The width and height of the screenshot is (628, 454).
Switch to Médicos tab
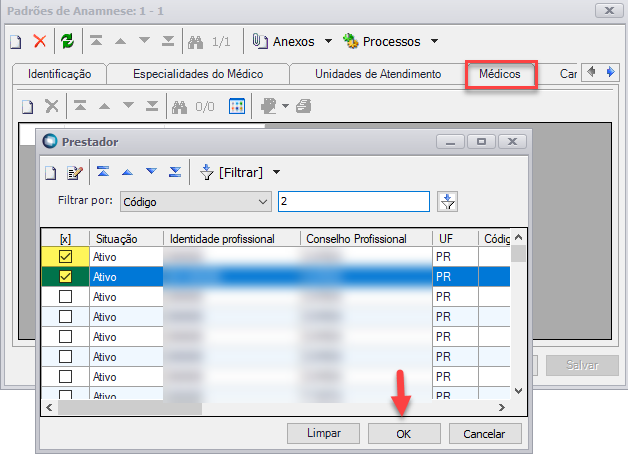pos(499,74)
